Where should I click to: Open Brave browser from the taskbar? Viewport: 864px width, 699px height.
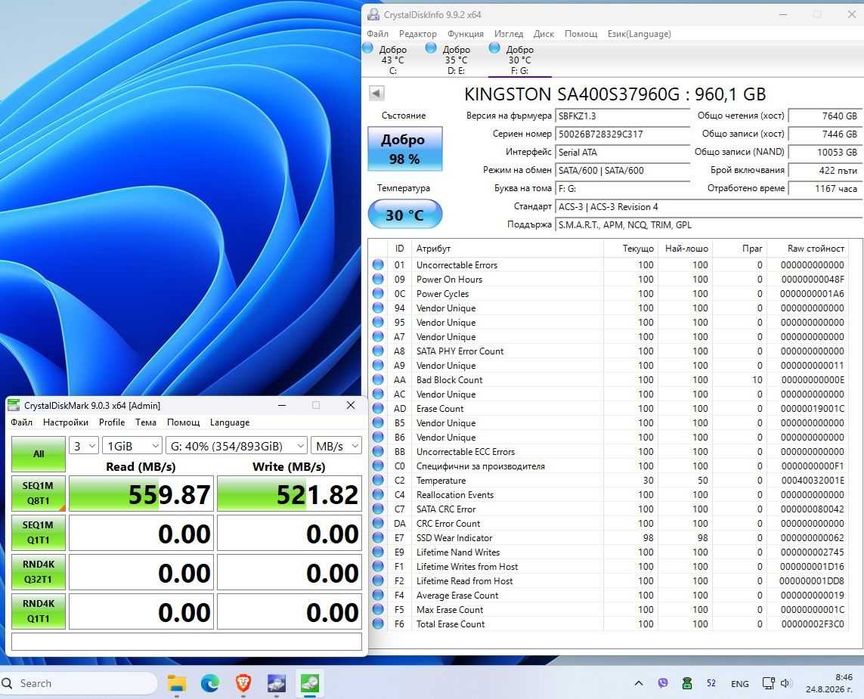244,684
